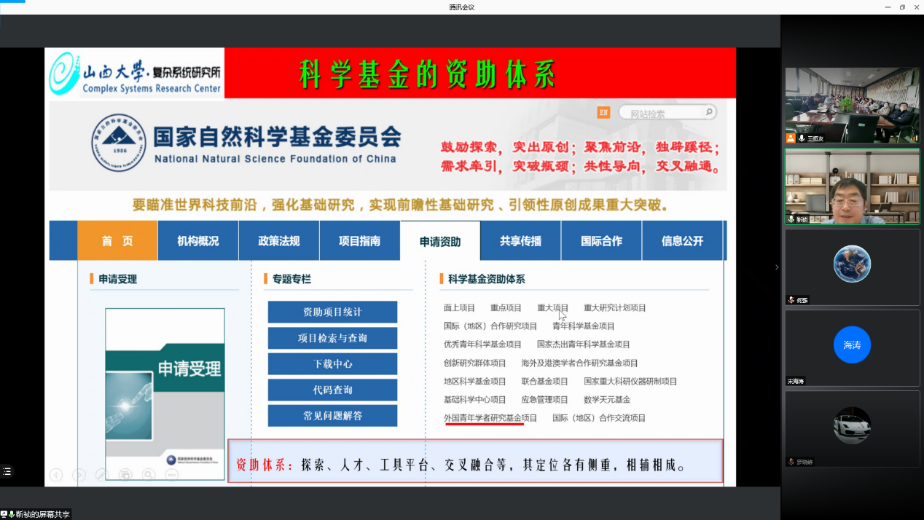
Task: Click the 下载中心 button
Action: [332, 364]
